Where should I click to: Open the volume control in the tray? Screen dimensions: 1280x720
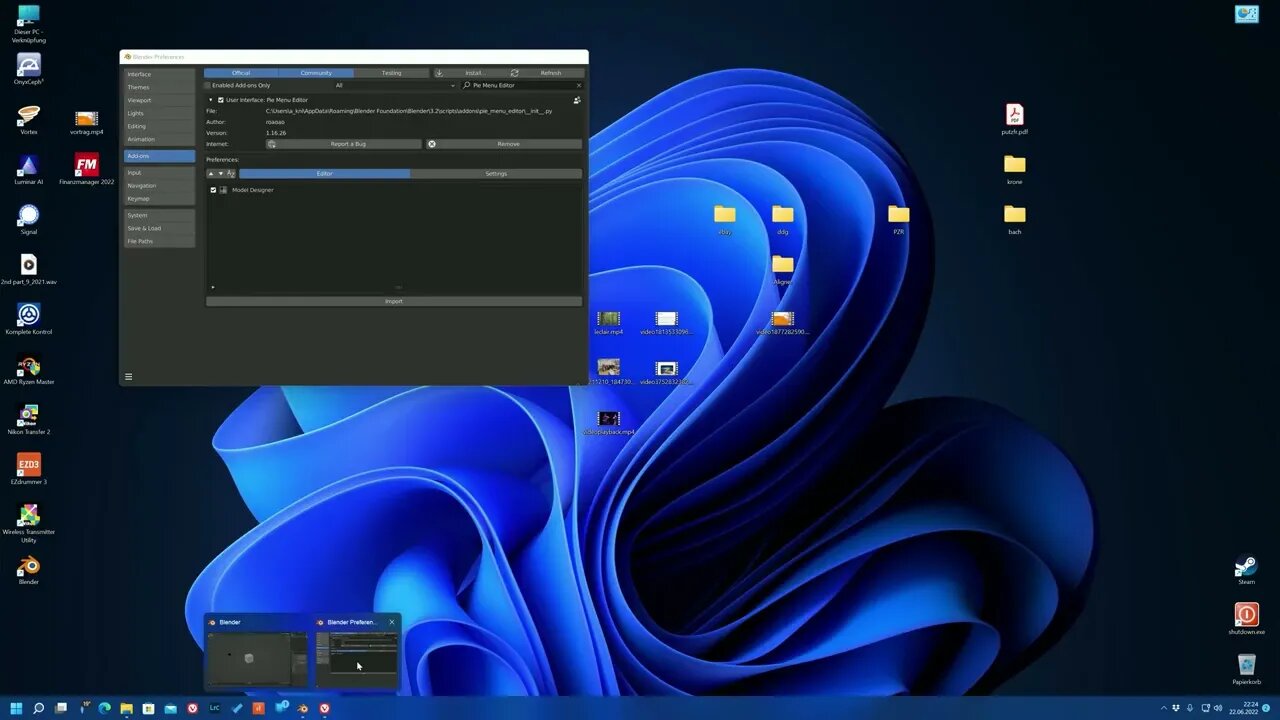coord(1218,708)
